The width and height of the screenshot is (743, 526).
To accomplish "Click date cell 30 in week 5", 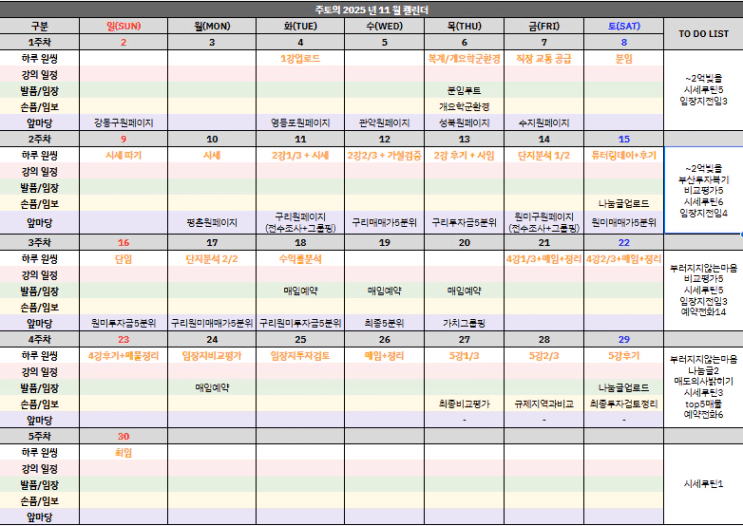I will pyautogui.click(x=124, y=436).
